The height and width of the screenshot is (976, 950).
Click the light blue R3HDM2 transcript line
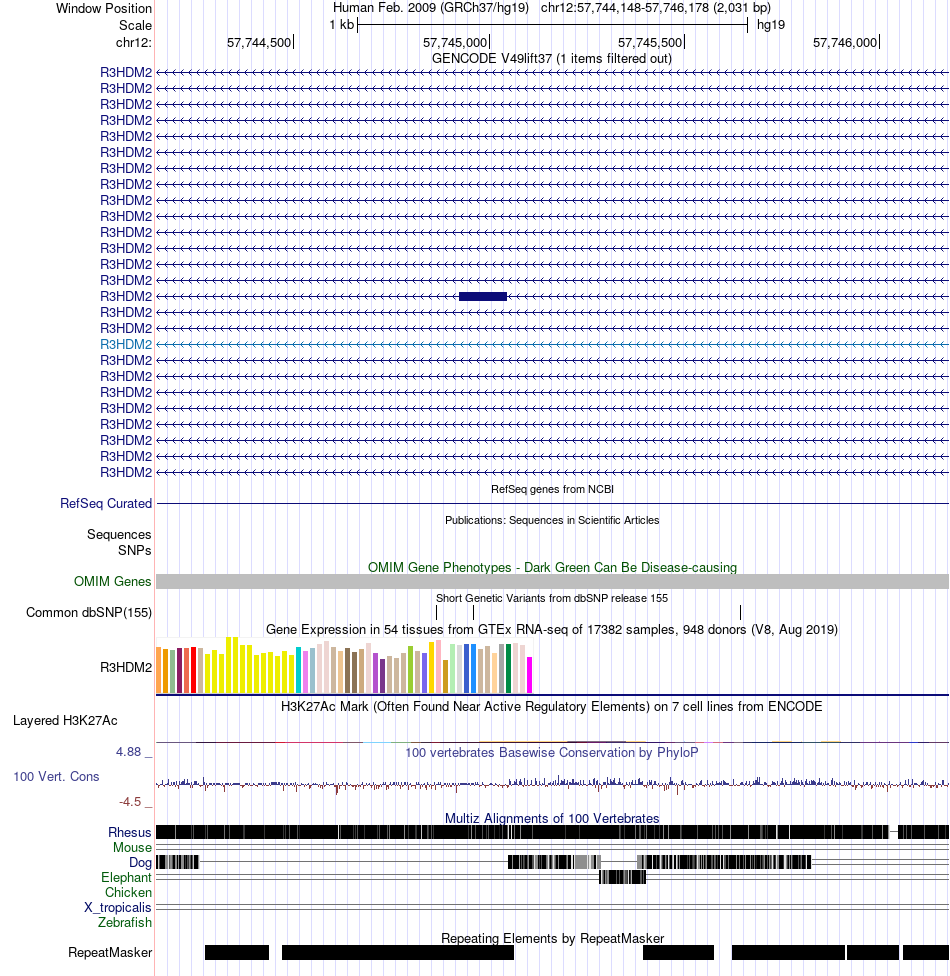(552, 344)
